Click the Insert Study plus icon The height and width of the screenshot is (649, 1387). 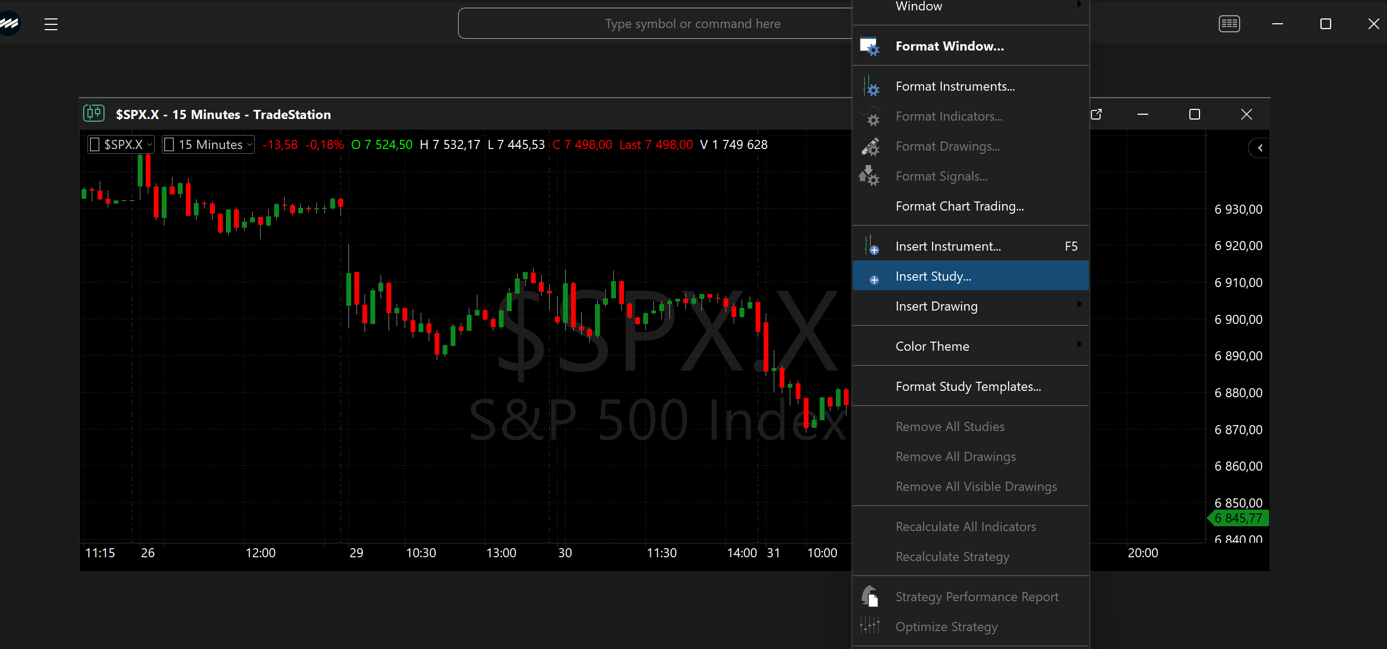coord(874,279)
